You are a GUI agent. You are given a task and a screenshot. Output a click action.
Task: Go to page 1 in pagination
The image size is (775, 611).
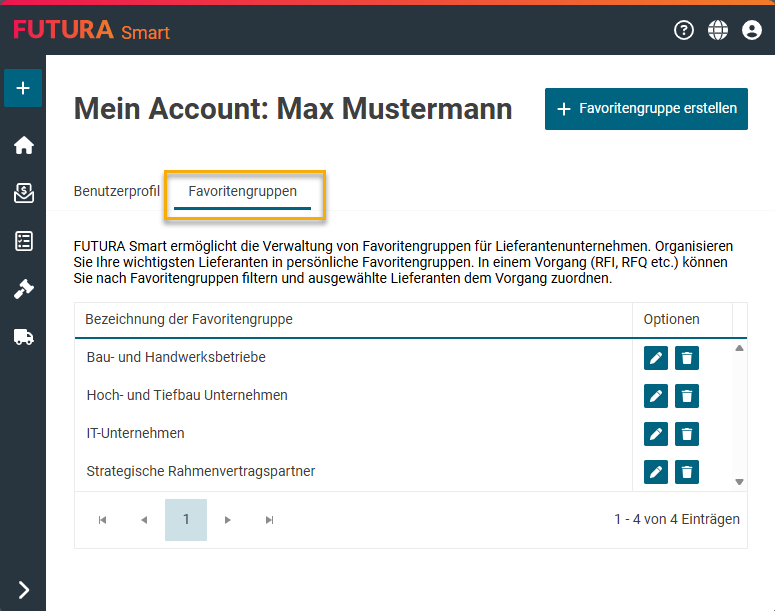point(186,520)
